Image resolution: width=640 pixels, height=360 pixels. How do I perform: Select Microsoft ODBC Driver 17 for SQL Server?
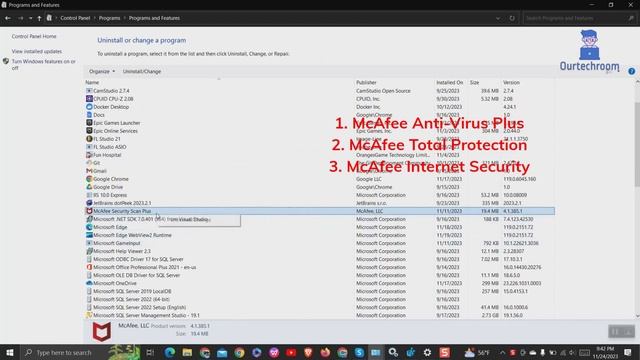(x=320, y=259)
